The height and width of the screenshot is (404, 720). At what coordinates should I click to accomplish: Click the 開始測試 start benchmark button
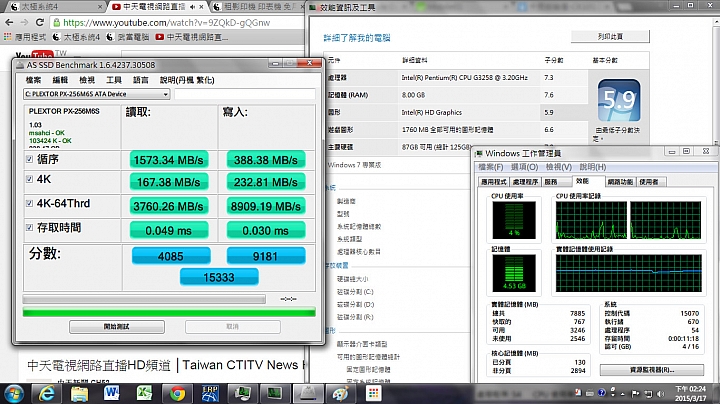(x=117, y=326)
